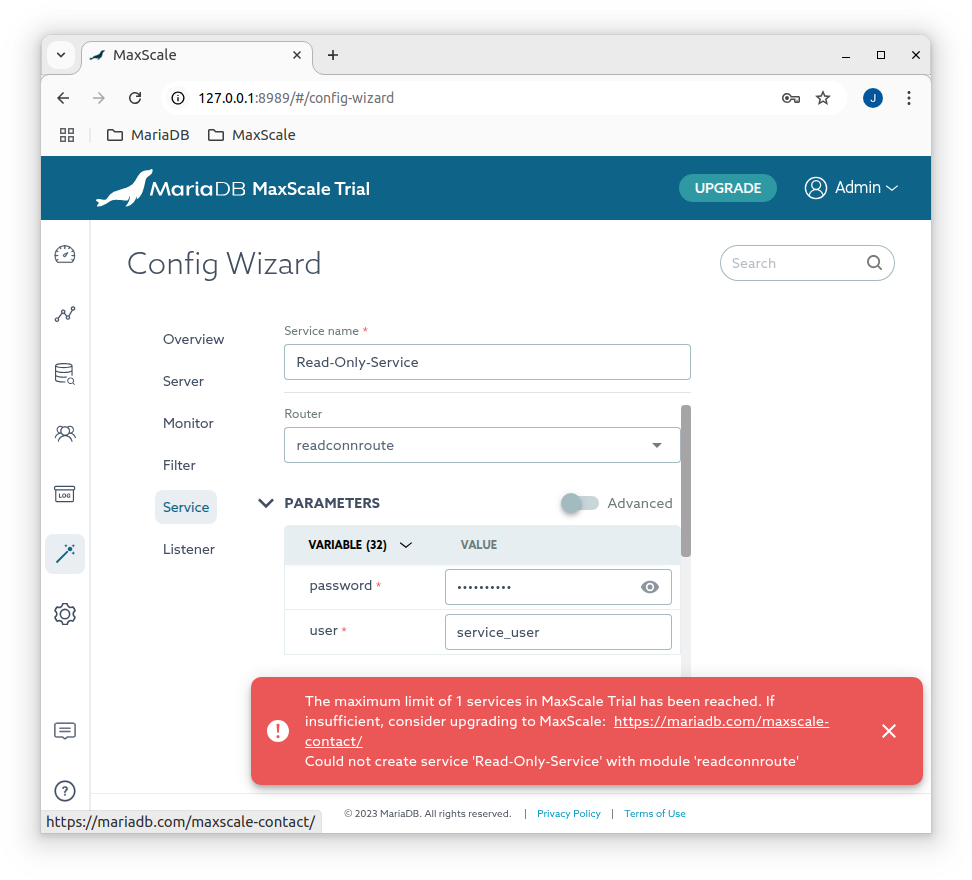
Task: Click the search magnifier icon
Action: click(x=874, y=263)
